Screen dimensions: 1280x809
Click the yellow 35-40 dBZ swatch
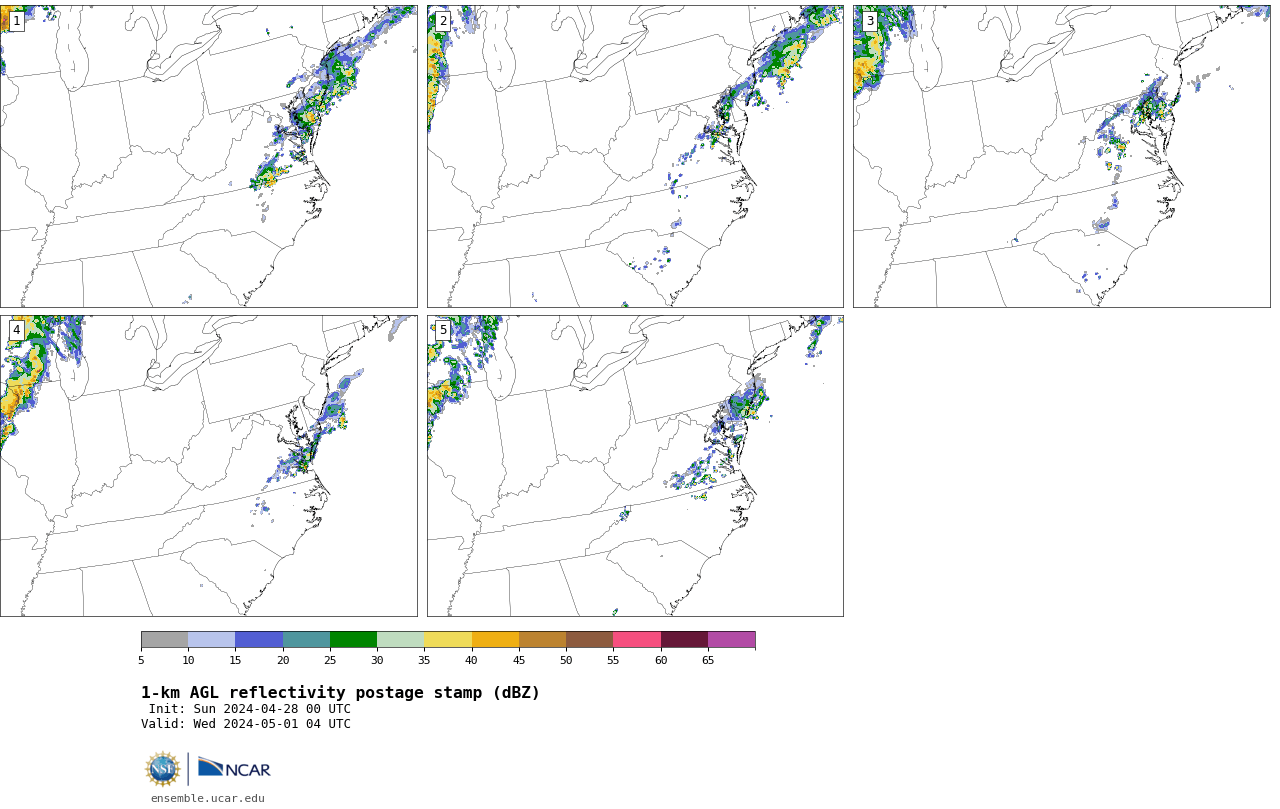click(448, 640)
